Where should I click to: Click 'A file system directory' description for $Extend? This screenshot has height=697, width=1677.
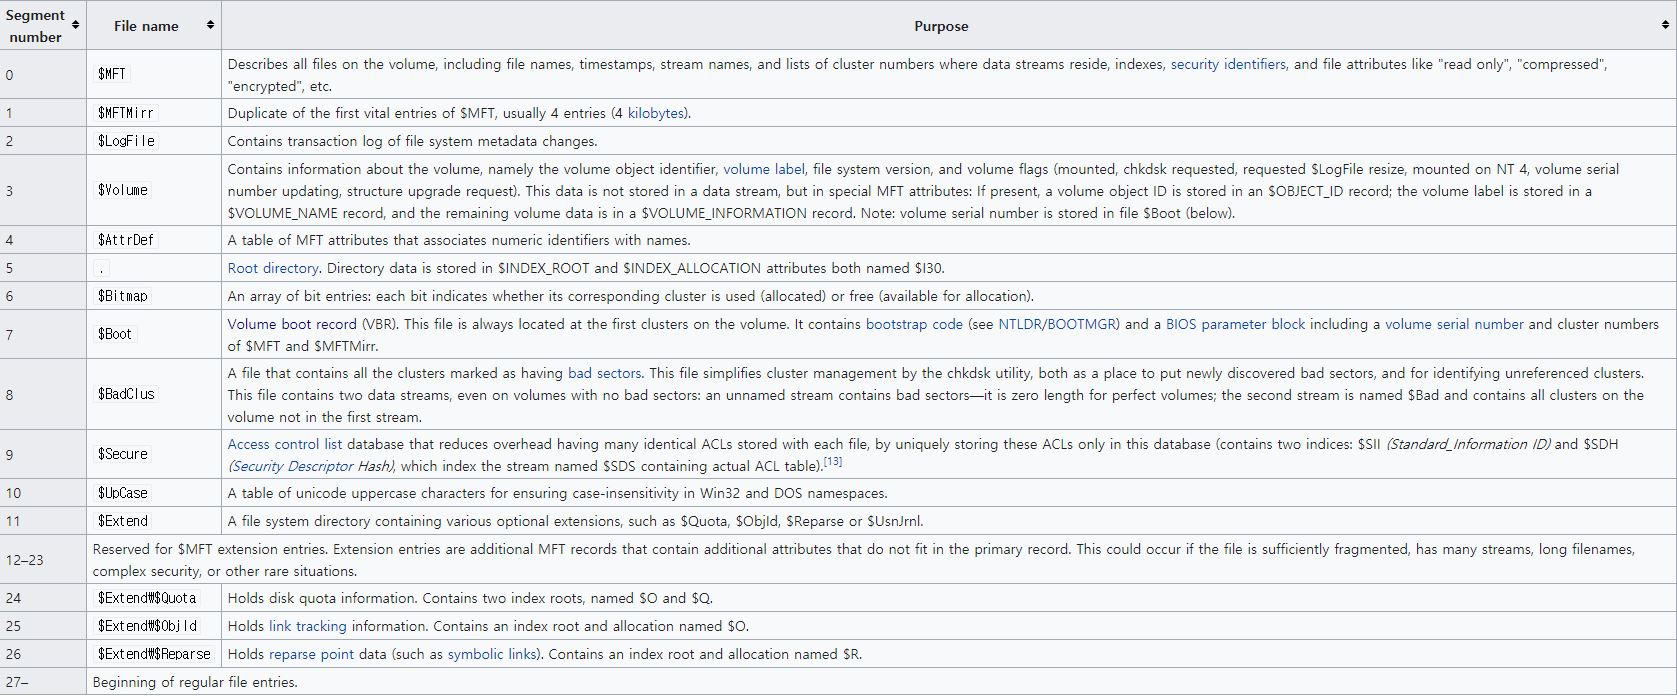tap(575, 521)
